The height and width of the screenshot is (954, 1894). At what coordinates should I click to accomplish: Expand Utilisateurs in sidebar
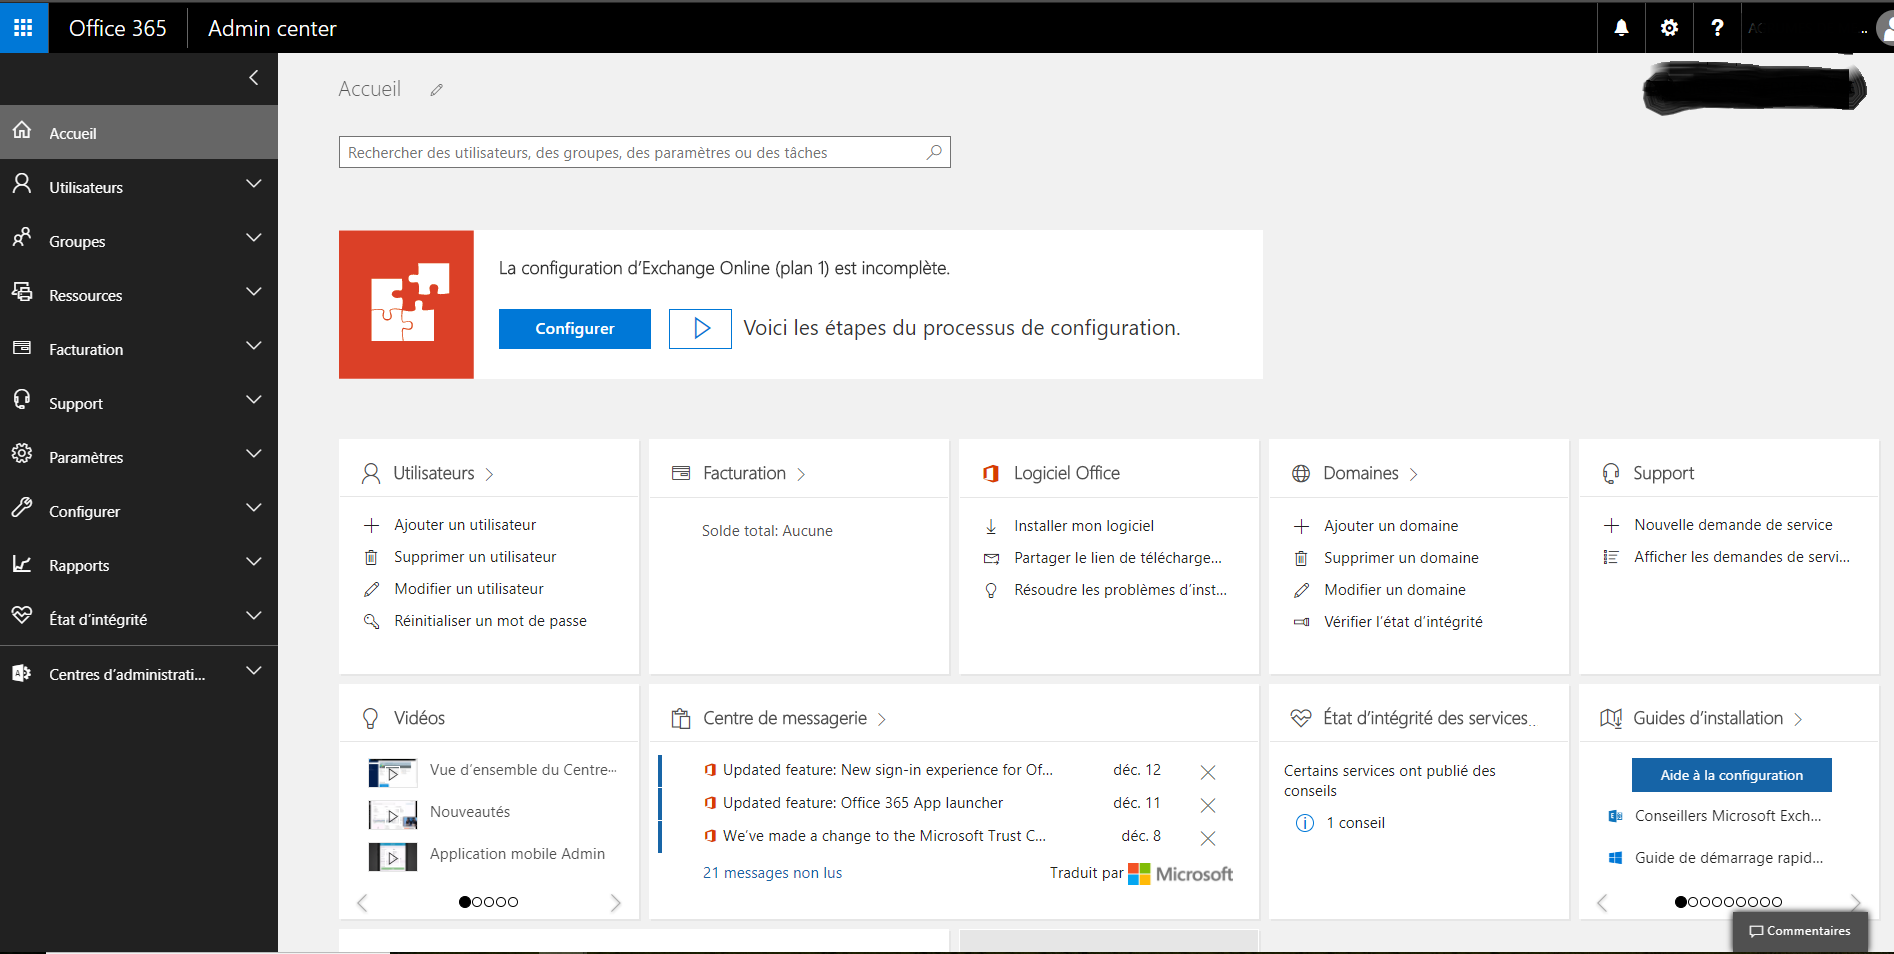coord(254,185)
